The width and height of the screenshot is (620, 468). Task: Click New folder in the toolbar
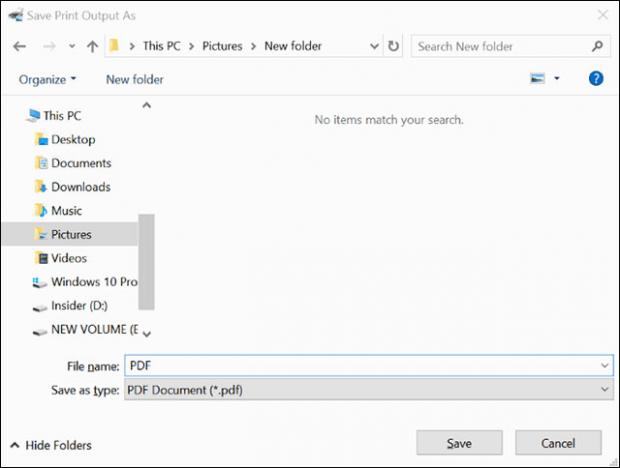(134, 79)
